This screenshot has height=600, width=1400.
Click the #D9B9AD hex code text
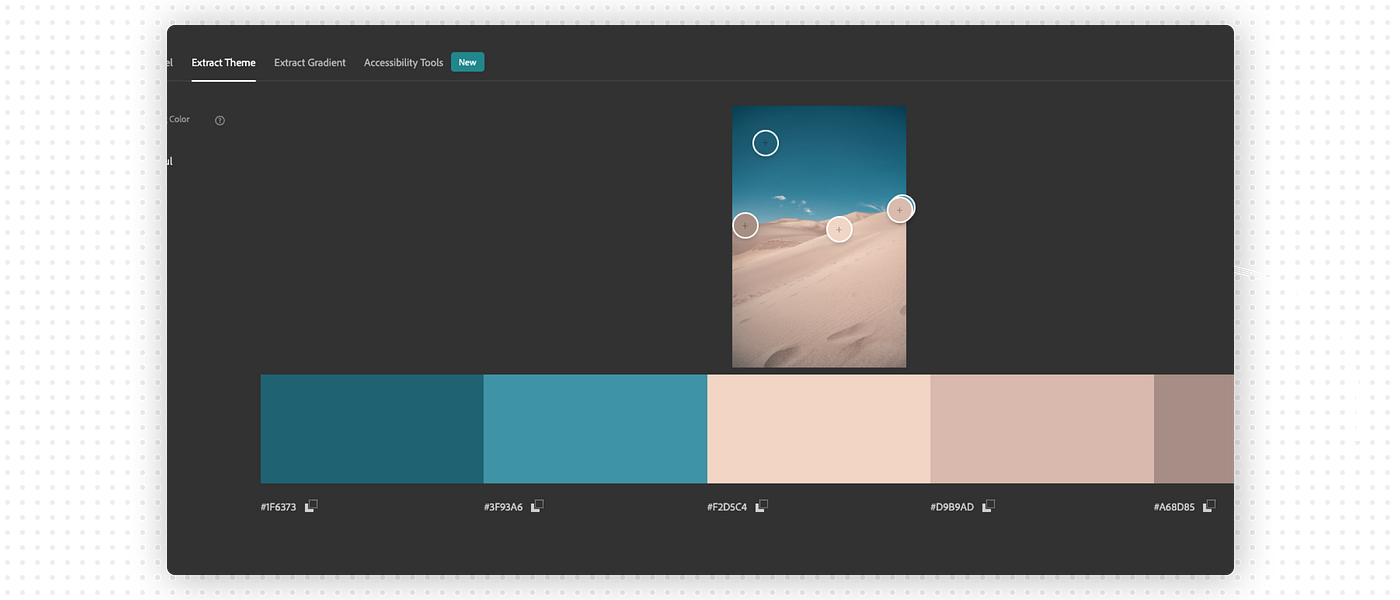coord(952,507)
